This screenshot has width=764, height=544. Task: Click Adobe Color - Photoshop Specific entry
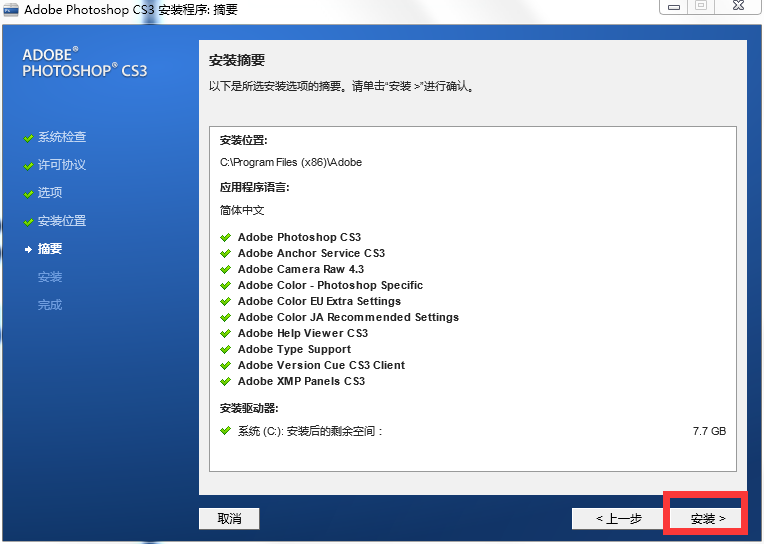coord(330,286)
